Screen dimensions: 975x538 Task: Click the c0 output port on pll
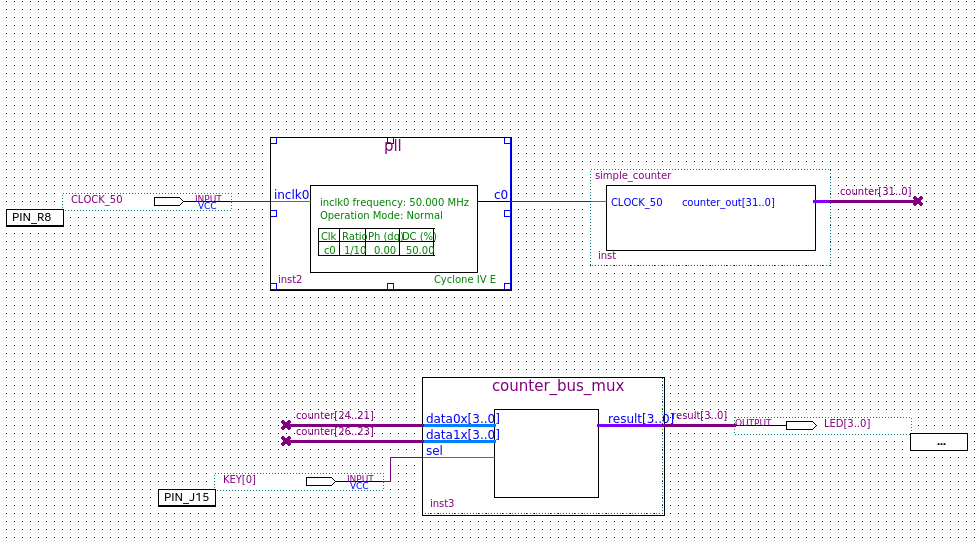click(x=501, y=195)
